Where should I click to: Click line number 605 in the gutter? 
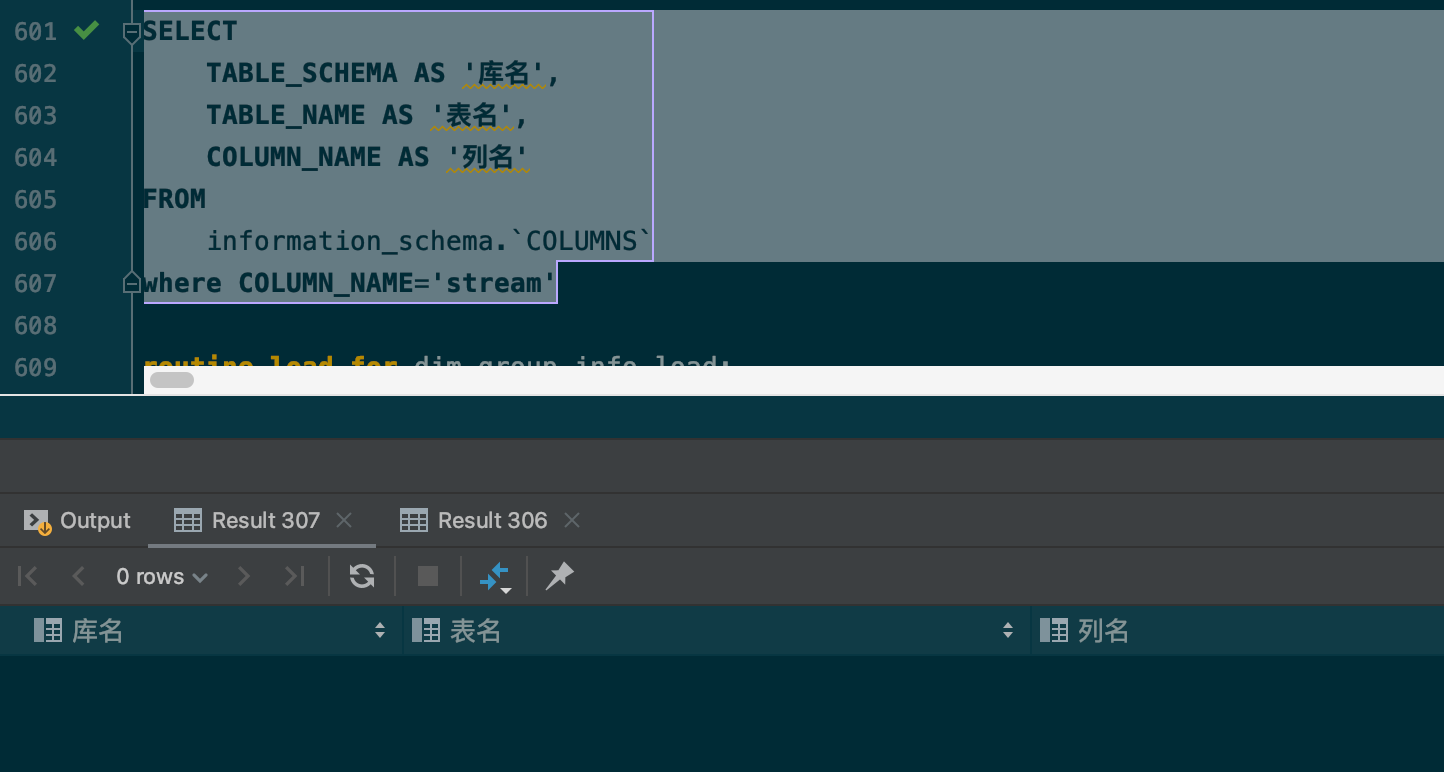(36, 199)
